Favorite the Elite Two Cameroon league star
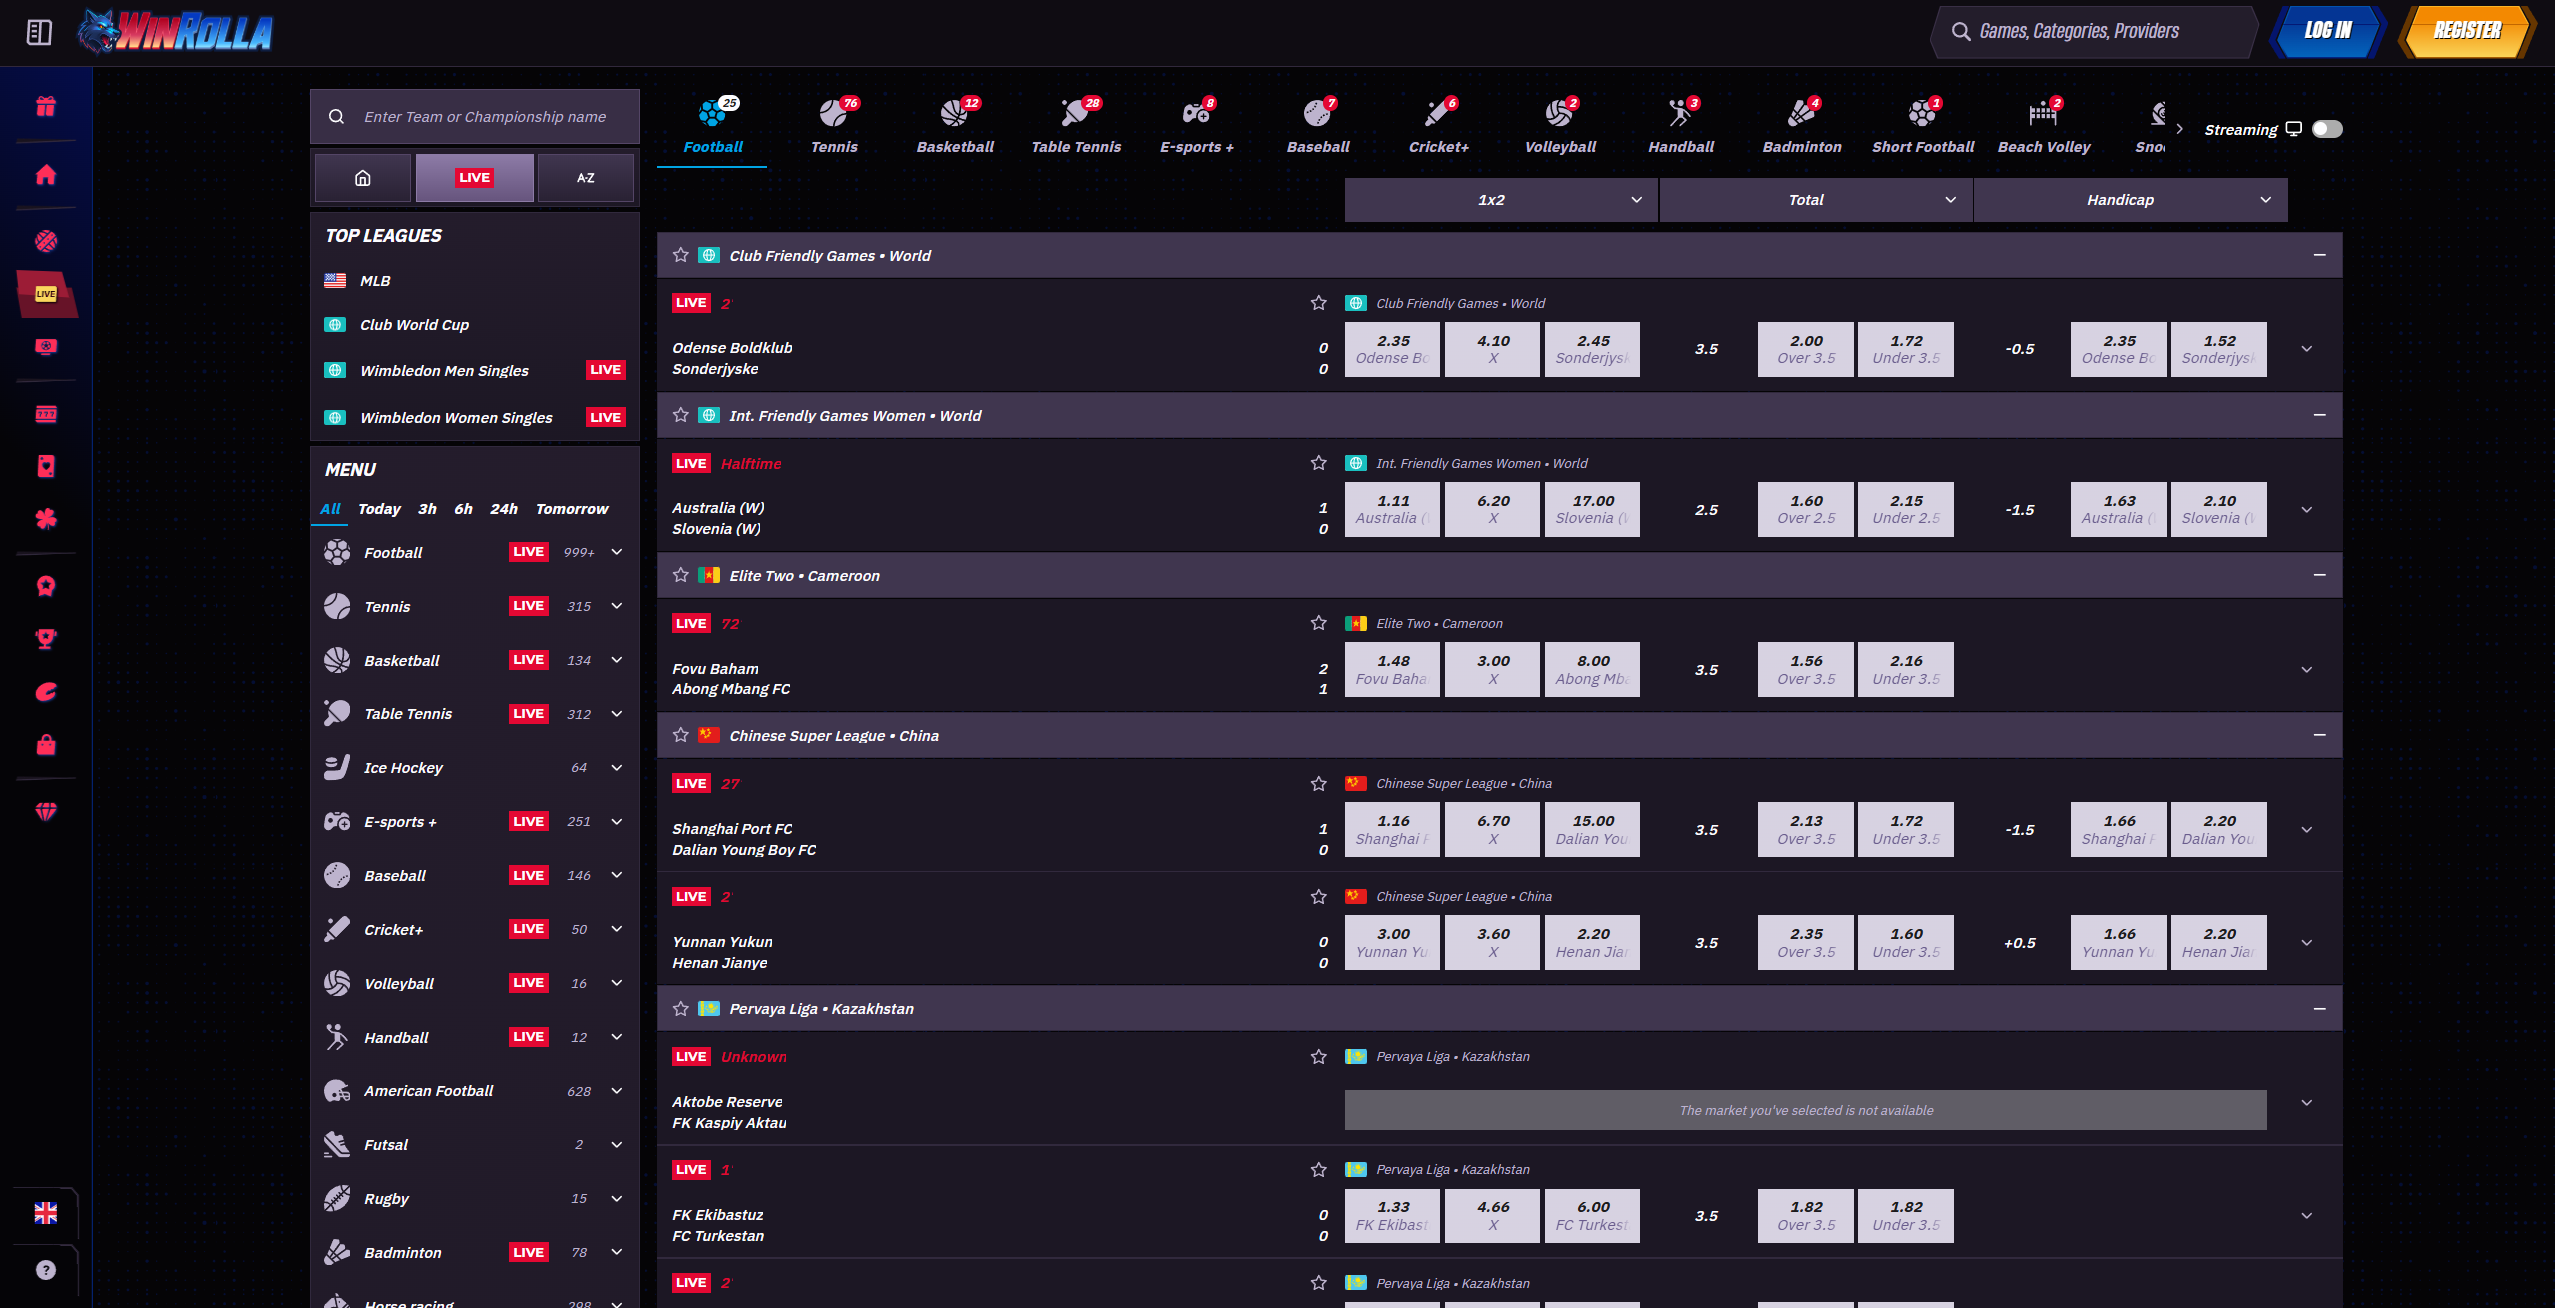 [681, 575]
